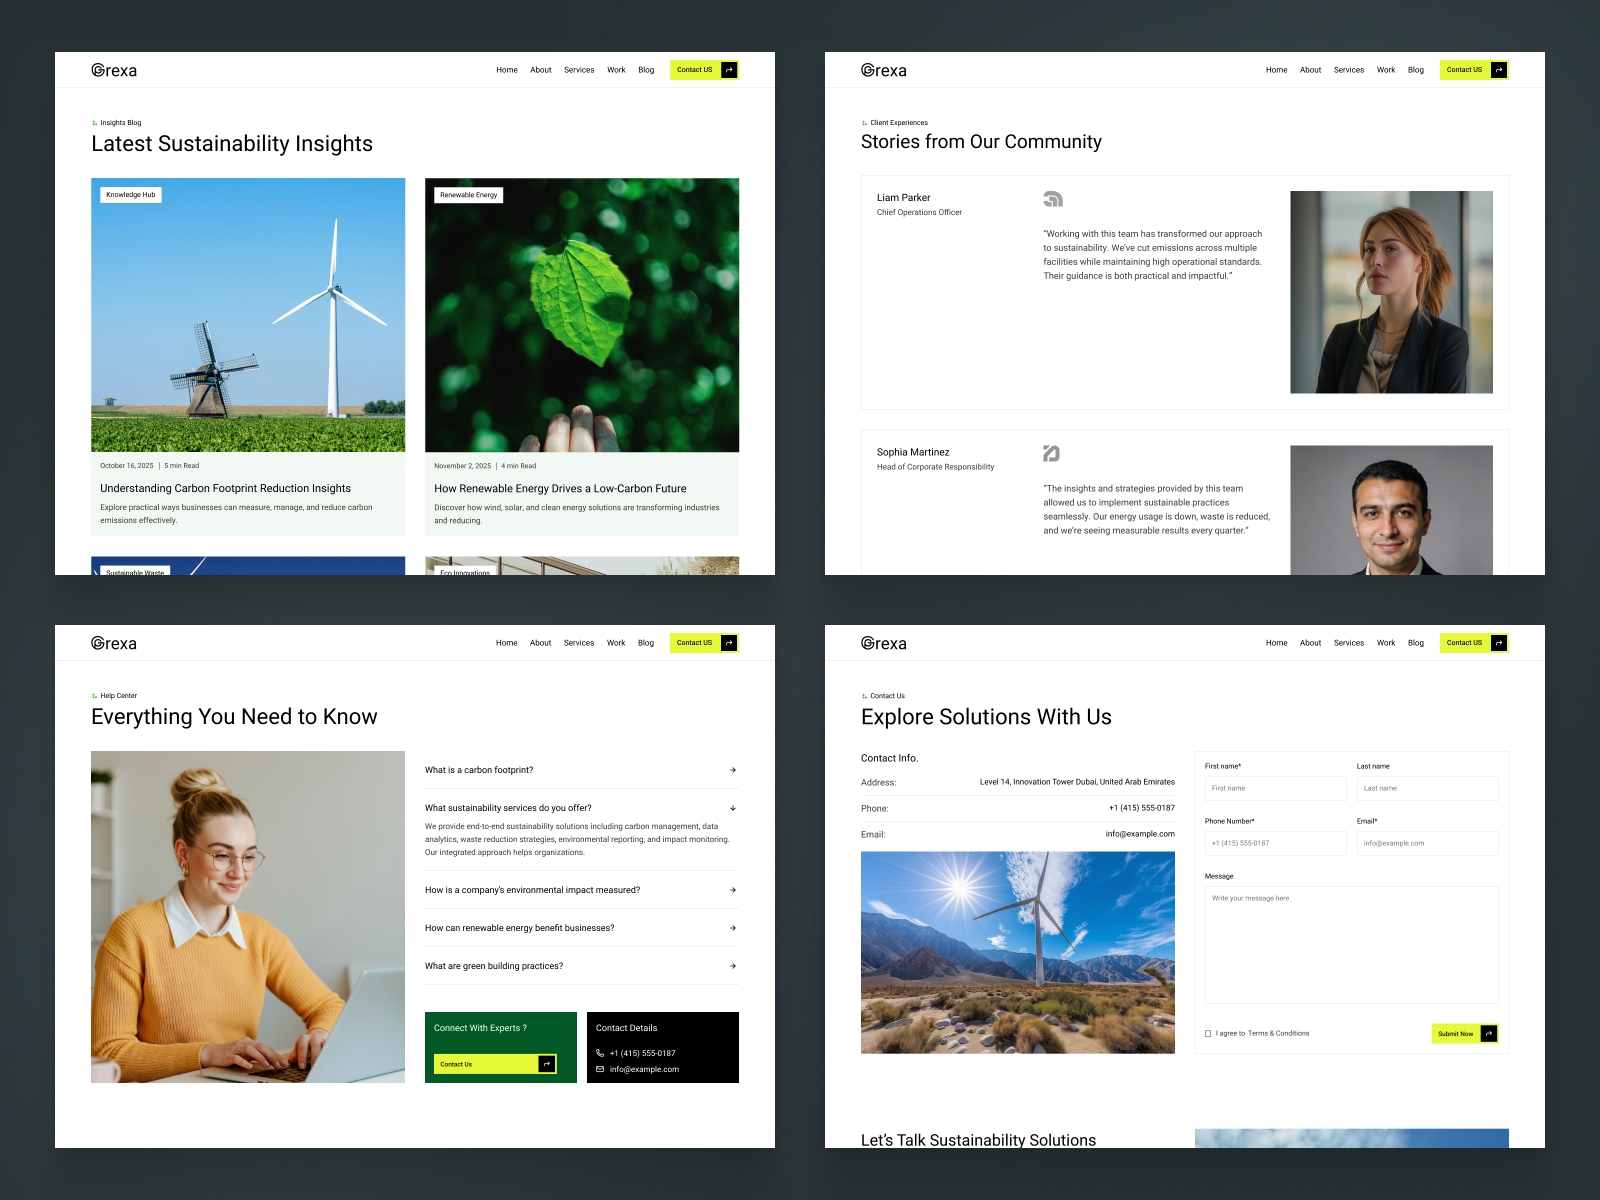1600x1200 pixels.
Task: Click the Grexa logo on the blog page
Action: click(x=114, y=70)
